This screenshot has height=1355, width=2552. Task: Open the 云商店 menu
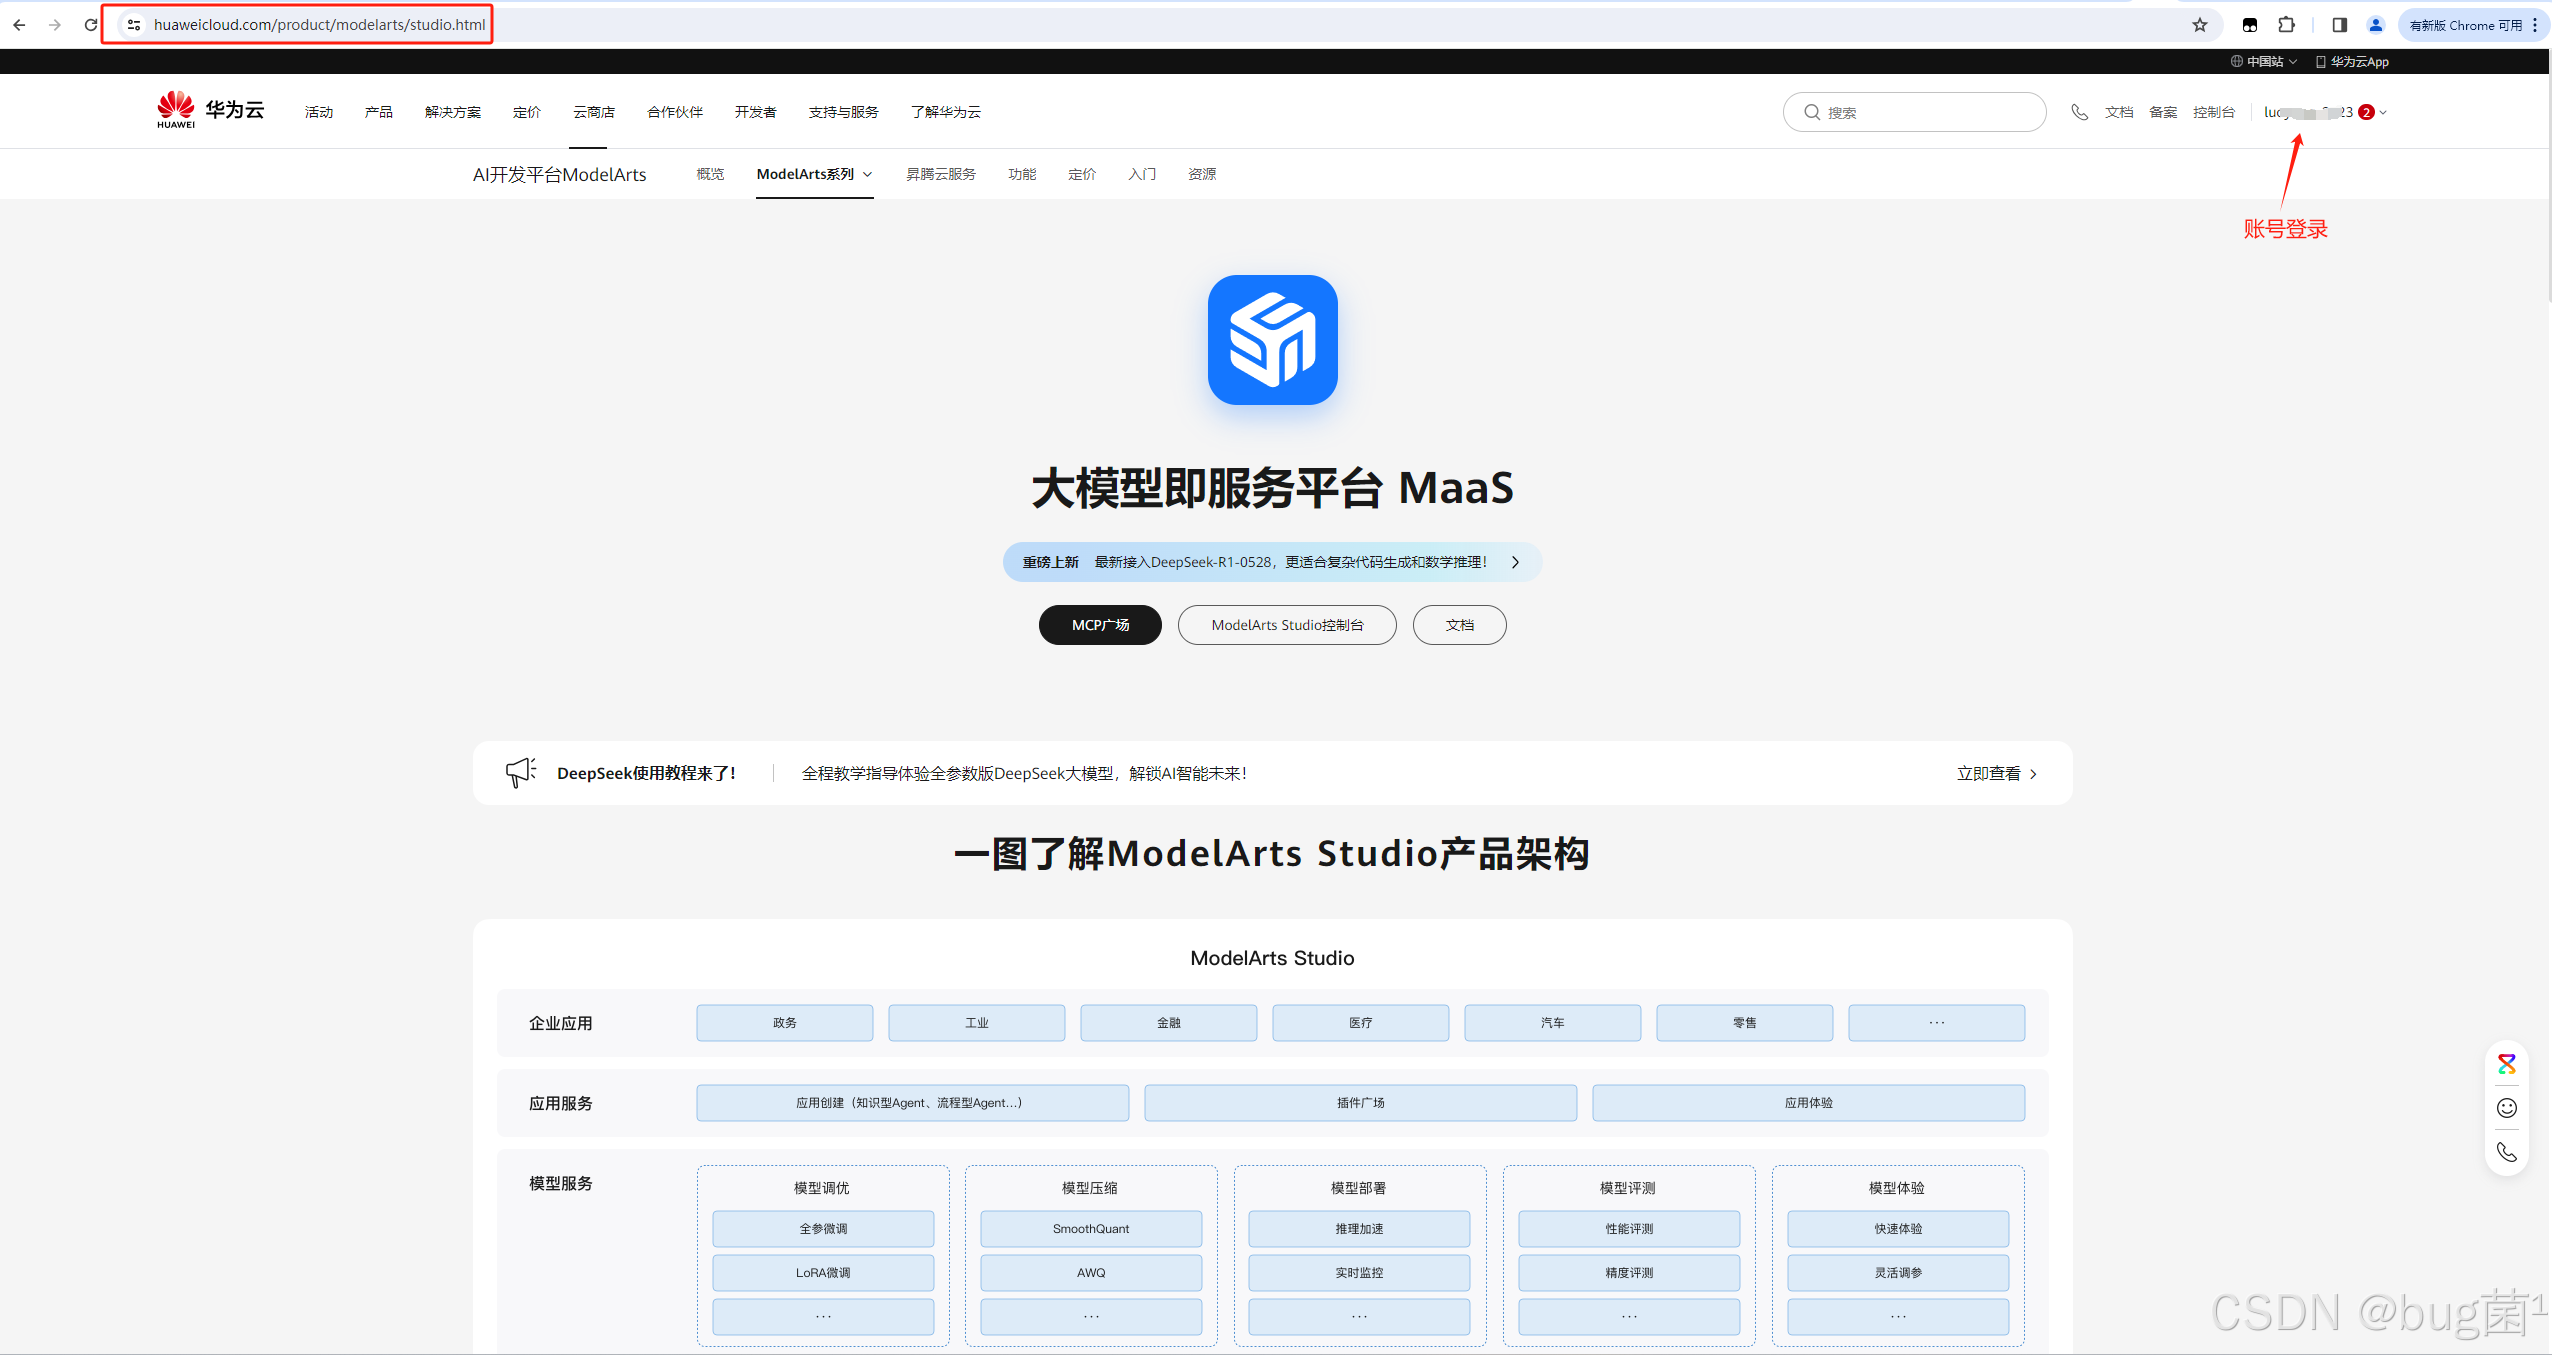click(594, 112)
